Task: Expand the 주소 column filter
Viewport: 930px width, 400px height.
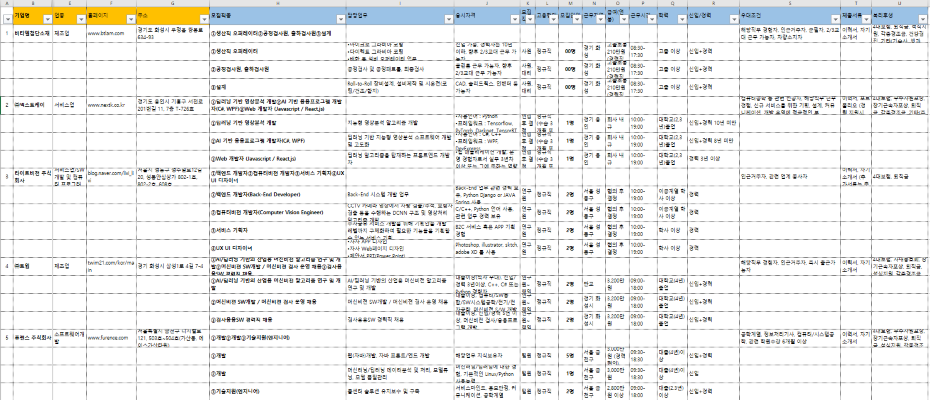Action: click(x=202, y=18)
